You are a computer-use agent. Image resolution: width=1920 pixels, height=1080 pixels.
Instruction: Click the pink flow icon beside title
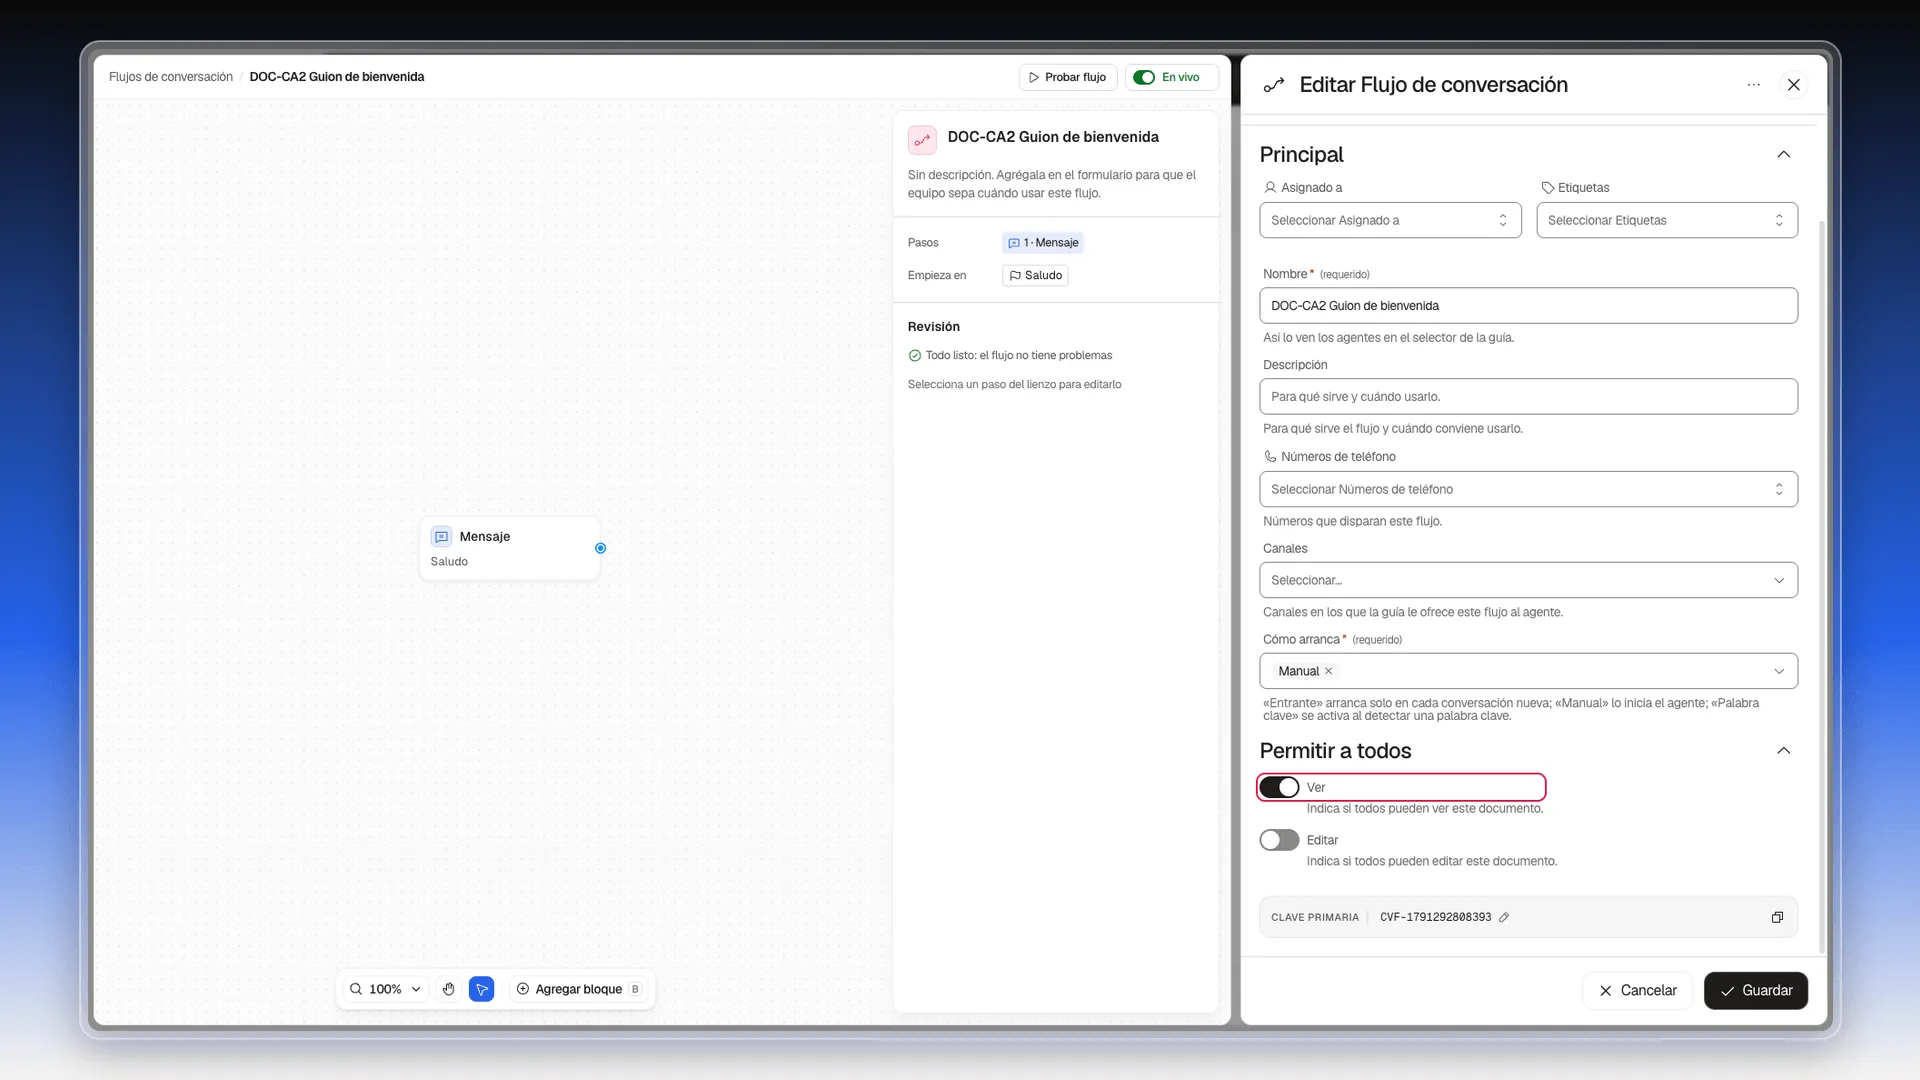[x=922, y=140]
